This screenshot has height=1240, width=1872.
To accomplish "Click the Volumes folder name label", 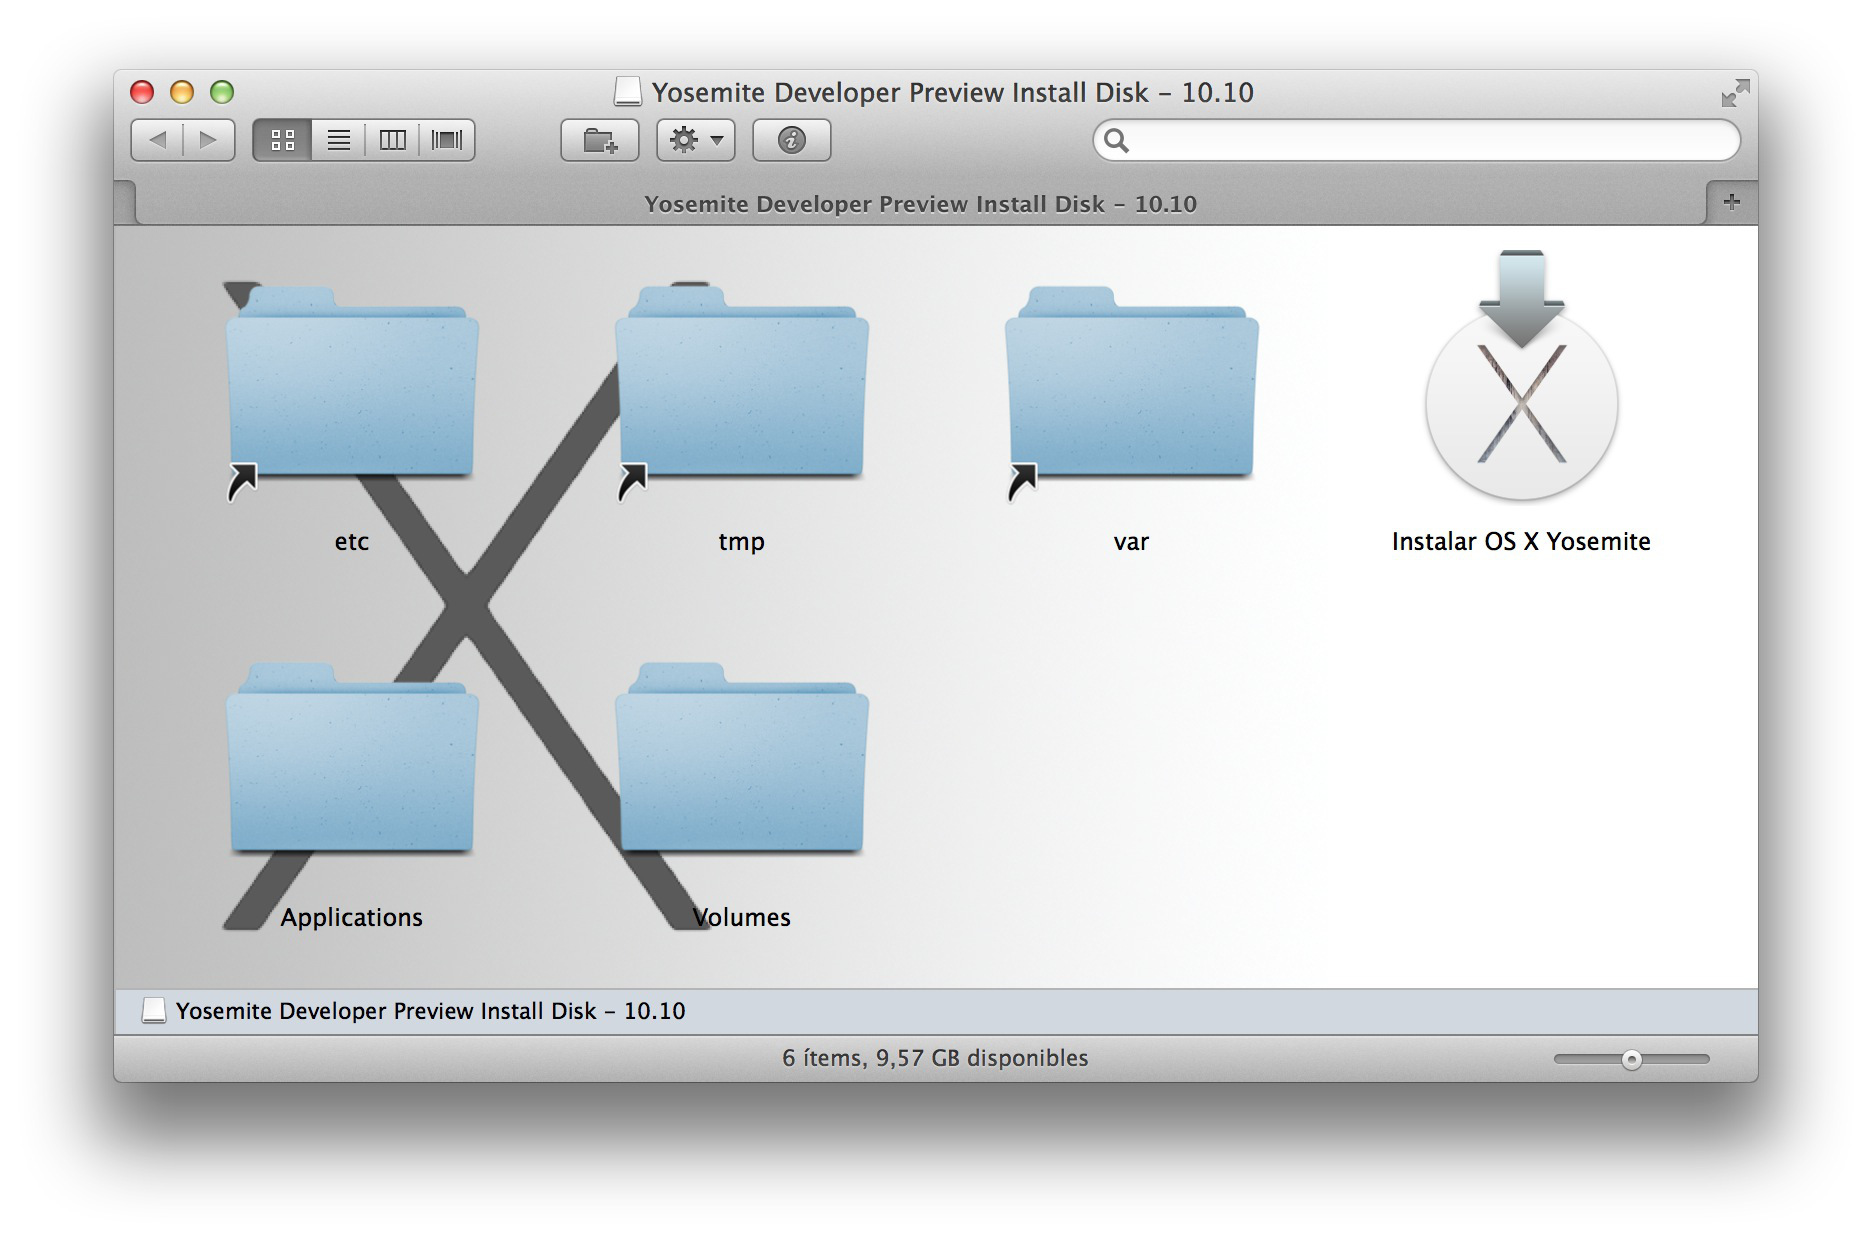I will point(742,918).
